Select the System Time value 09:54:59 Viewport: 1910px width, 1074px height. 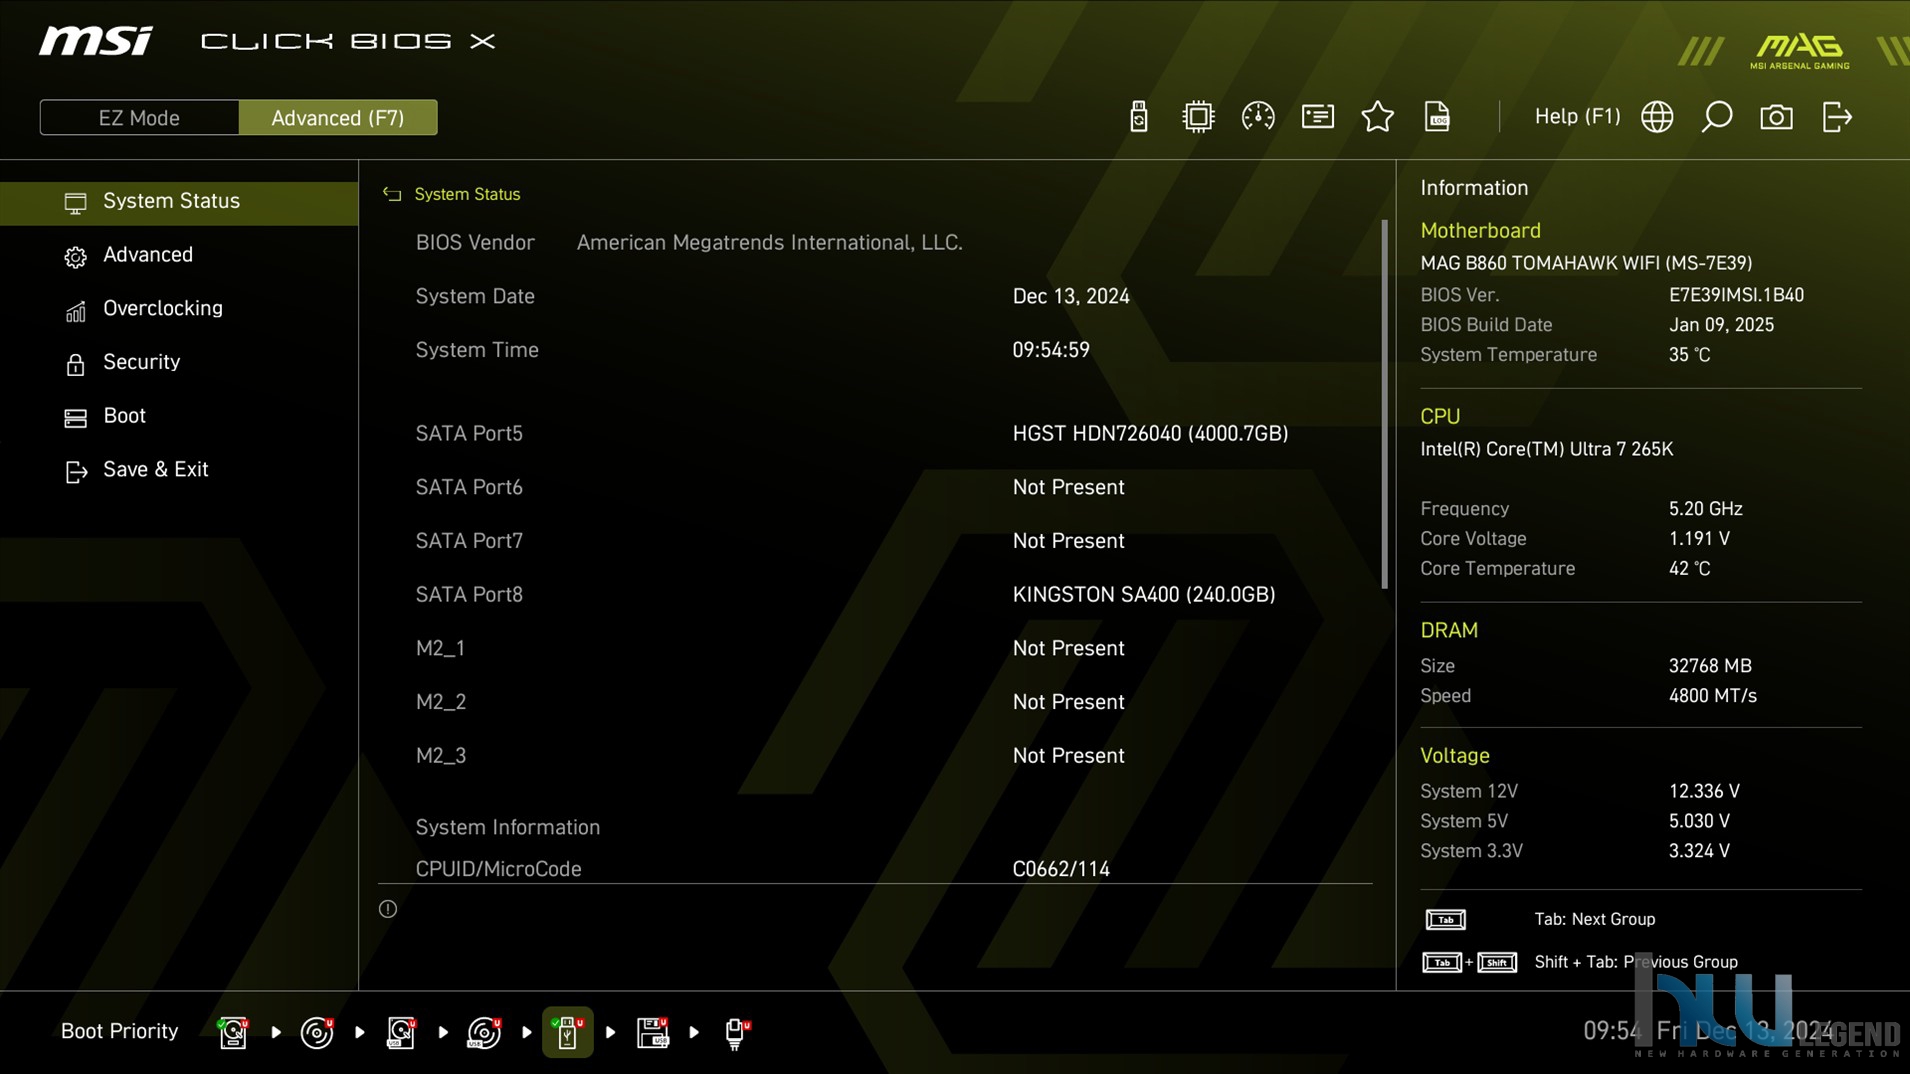(x=1051, y=350)
